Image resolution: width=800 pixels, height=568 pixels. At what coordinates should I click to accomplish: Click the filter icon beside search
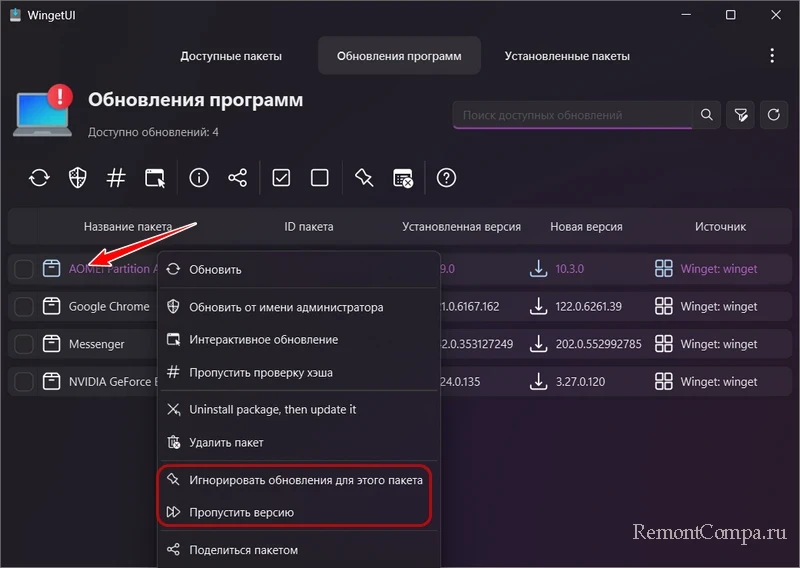pyautogui.click(x=740, y=115)
